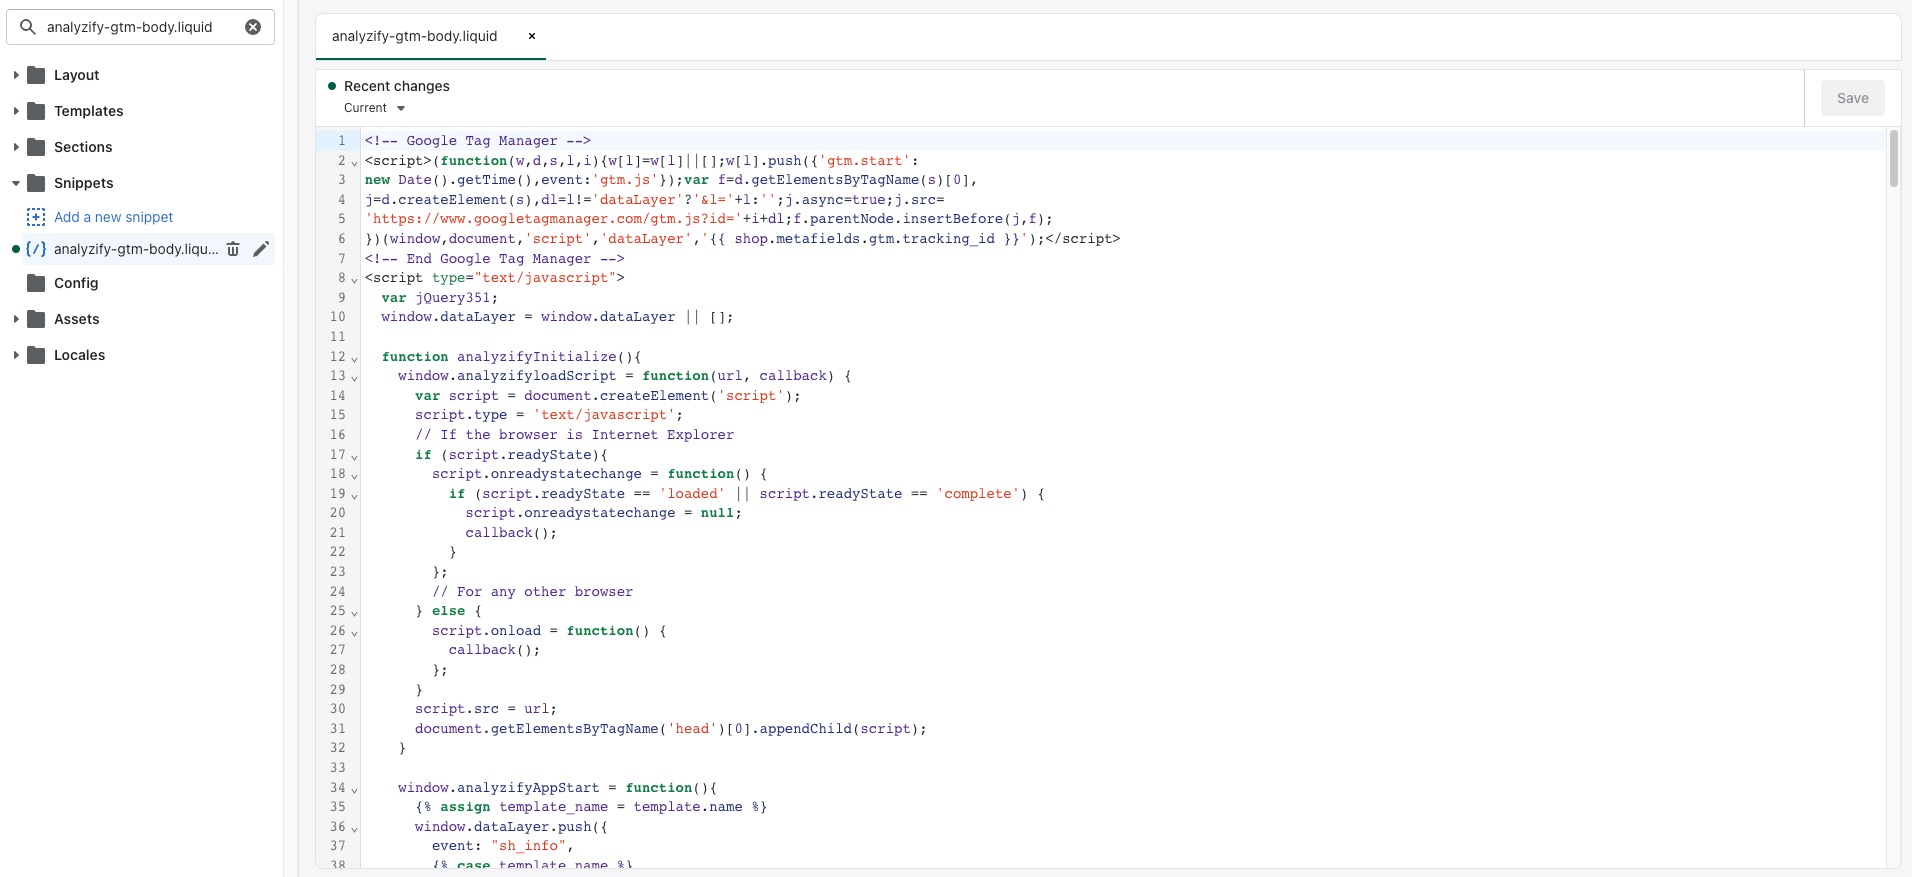Open the Current version dropdown

(375, 108)
